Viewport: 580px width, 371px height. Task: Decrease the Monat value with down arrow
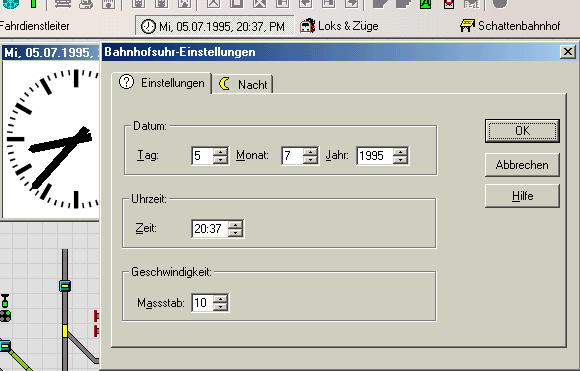[x=310, y=160]
